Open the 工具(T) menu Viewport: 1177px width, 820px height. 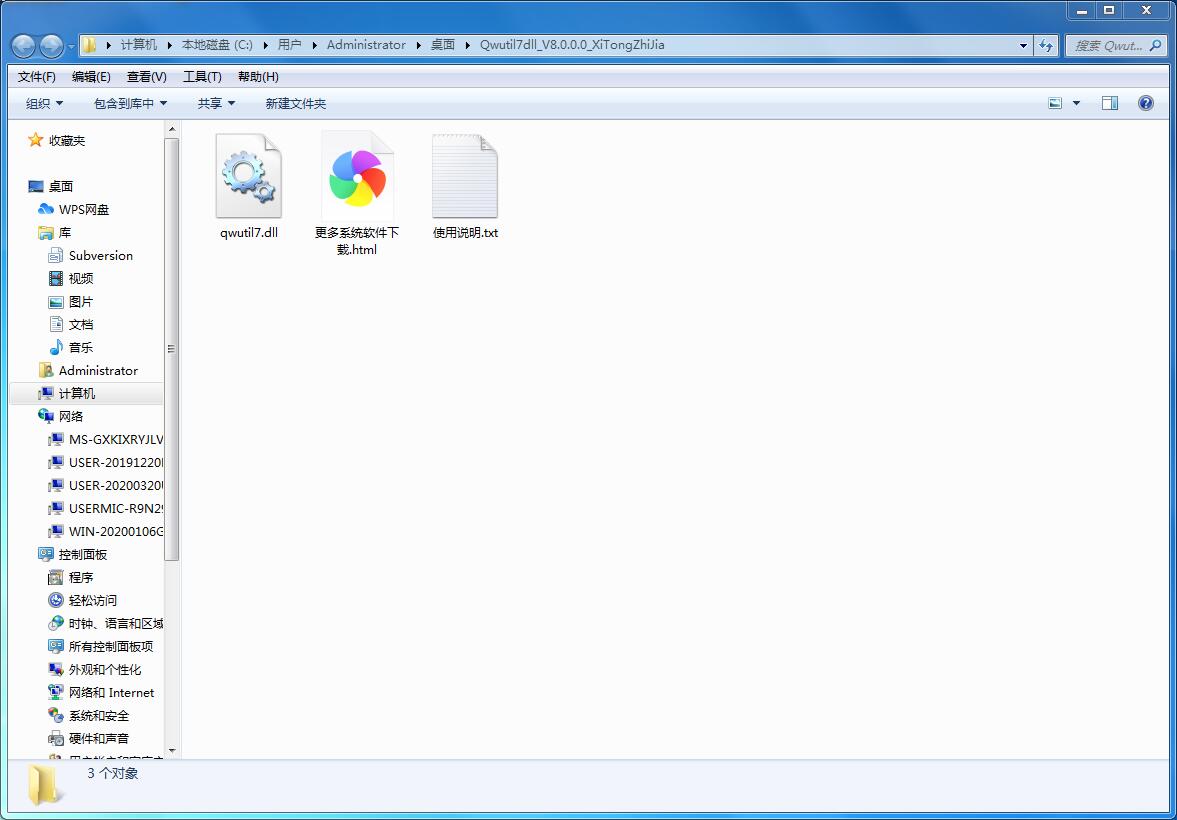[x=202, y=77]
